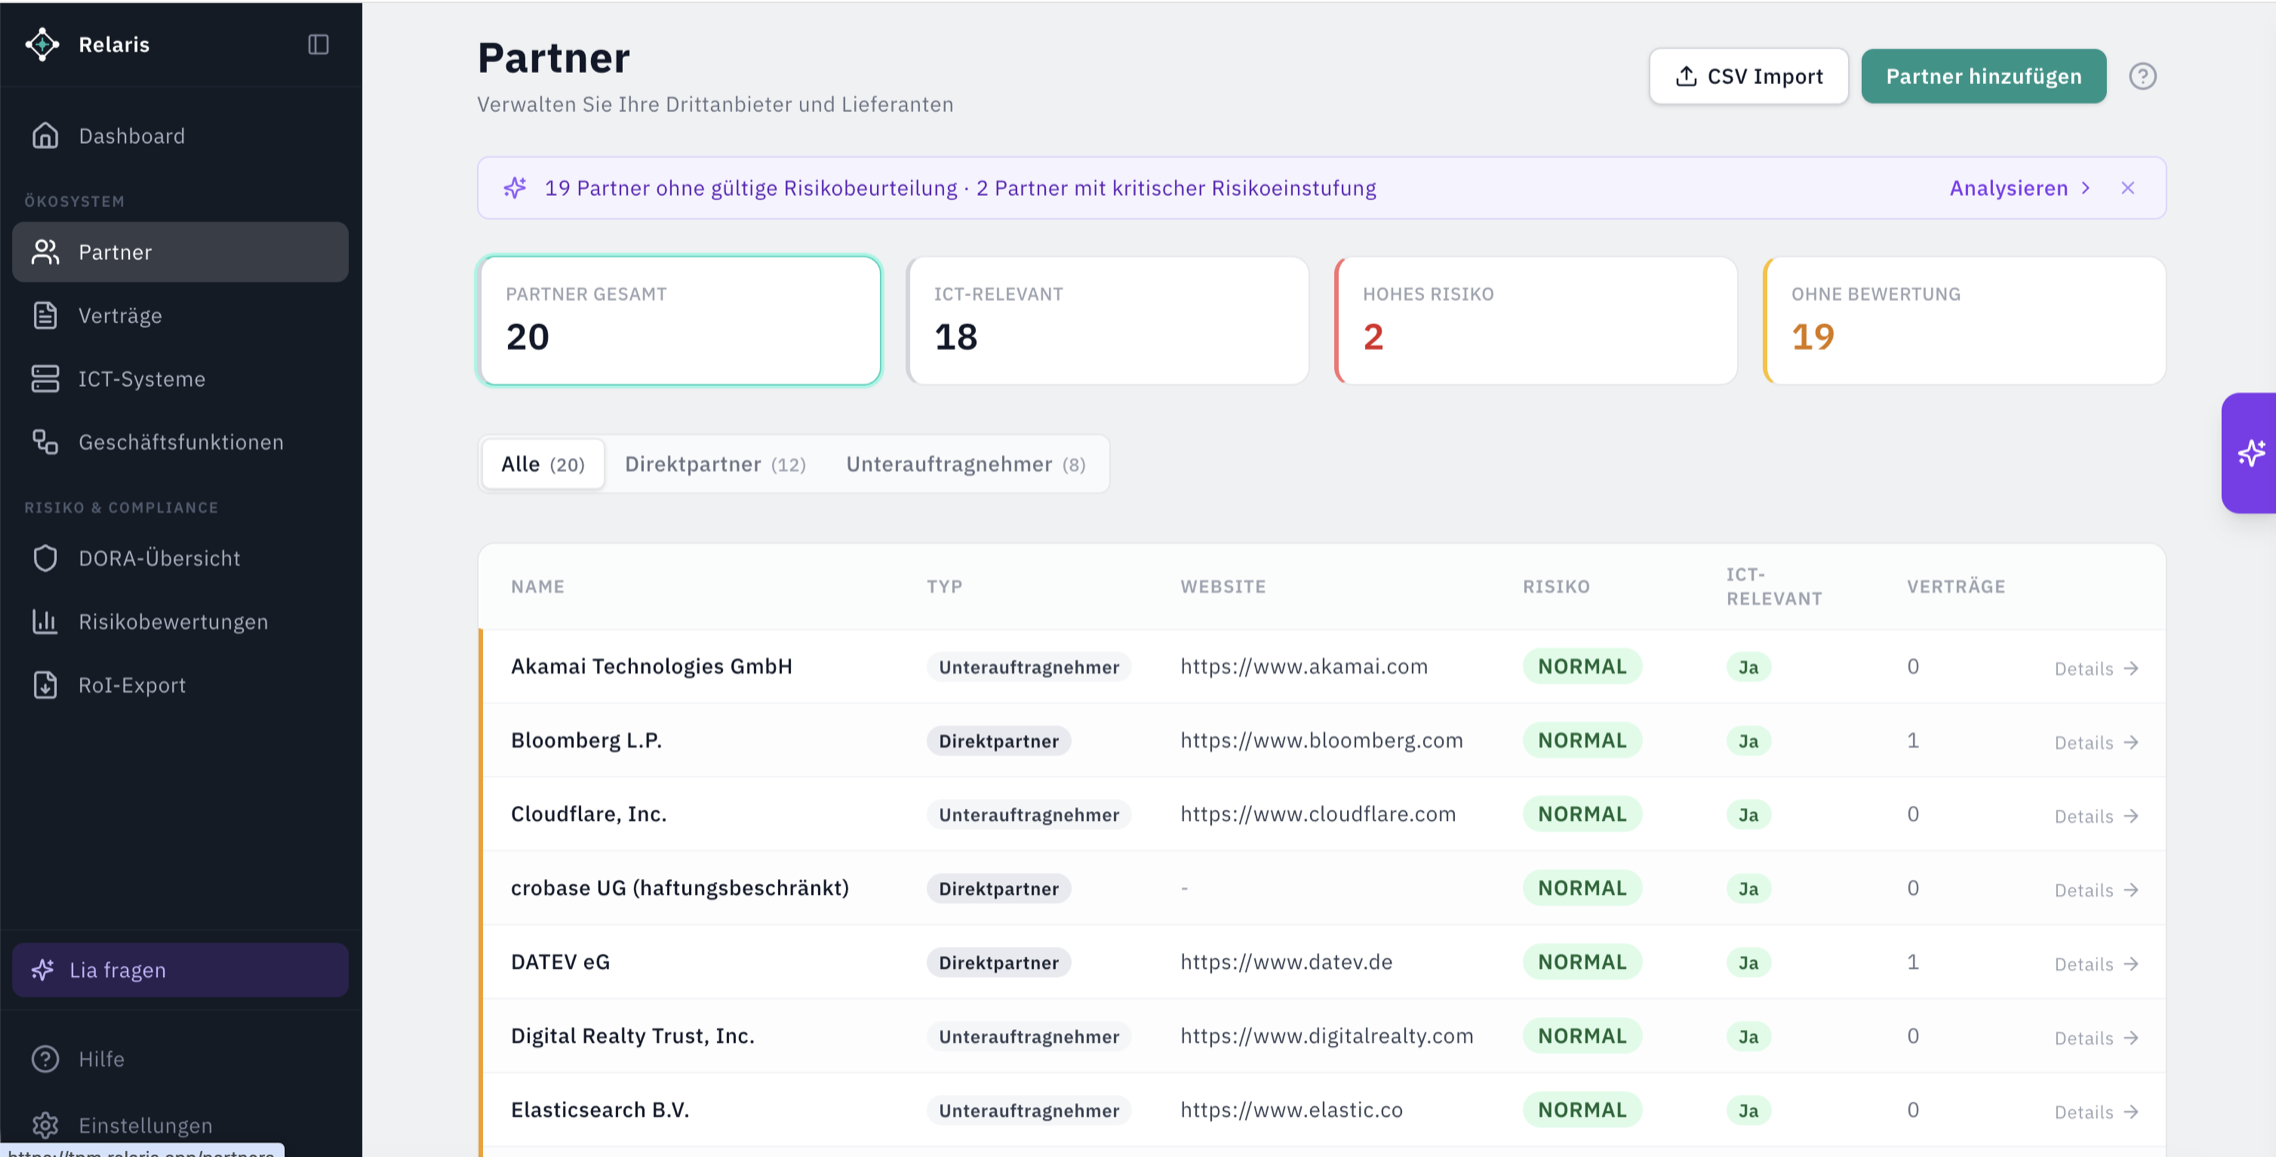Dismiss the Risikobeurteilung notification banner
Image resolution: width=2276 pixels, height=1157 pixels.
(x=2128, y=188)
